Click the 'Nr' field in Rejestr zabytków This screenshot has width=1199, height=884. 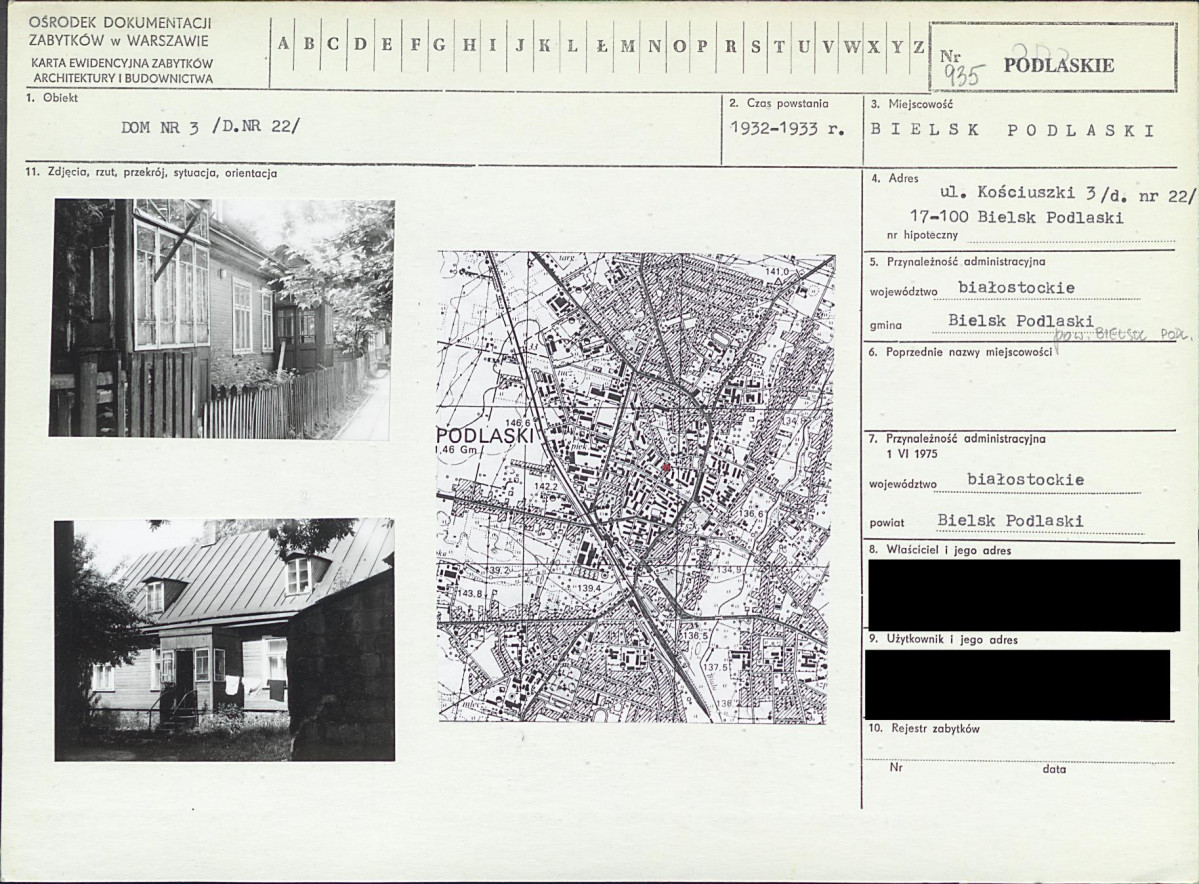pos(895,766)
